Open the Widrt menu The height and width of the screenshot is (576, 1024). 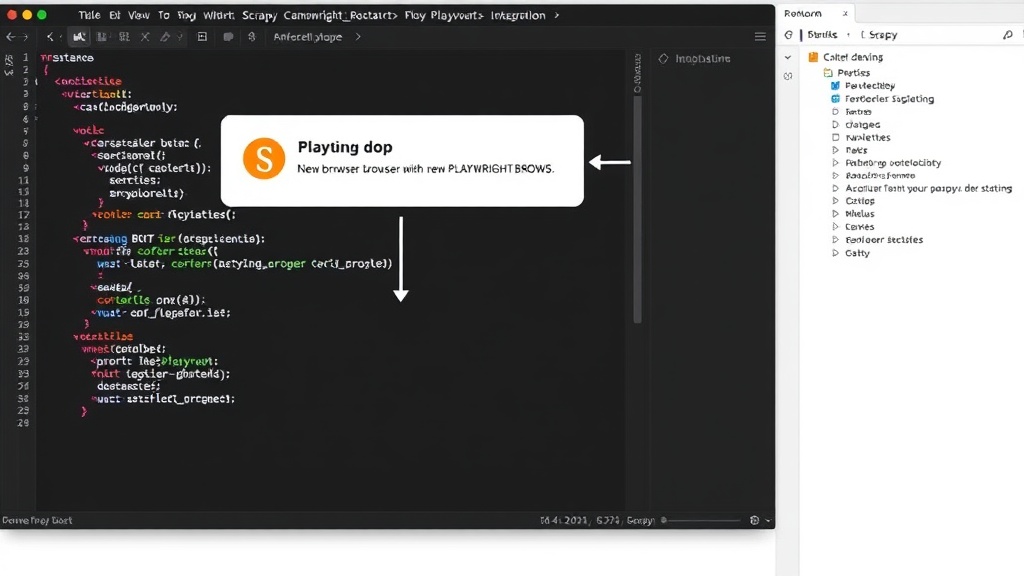pyautogui.click(x=219, y=15)
